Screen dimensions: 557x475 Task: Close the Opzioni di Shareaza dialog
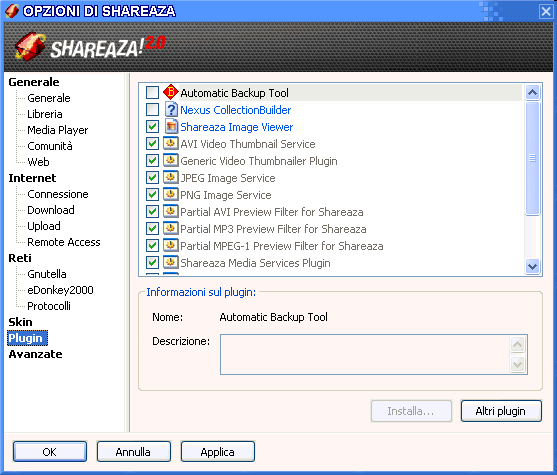[546, 11]
